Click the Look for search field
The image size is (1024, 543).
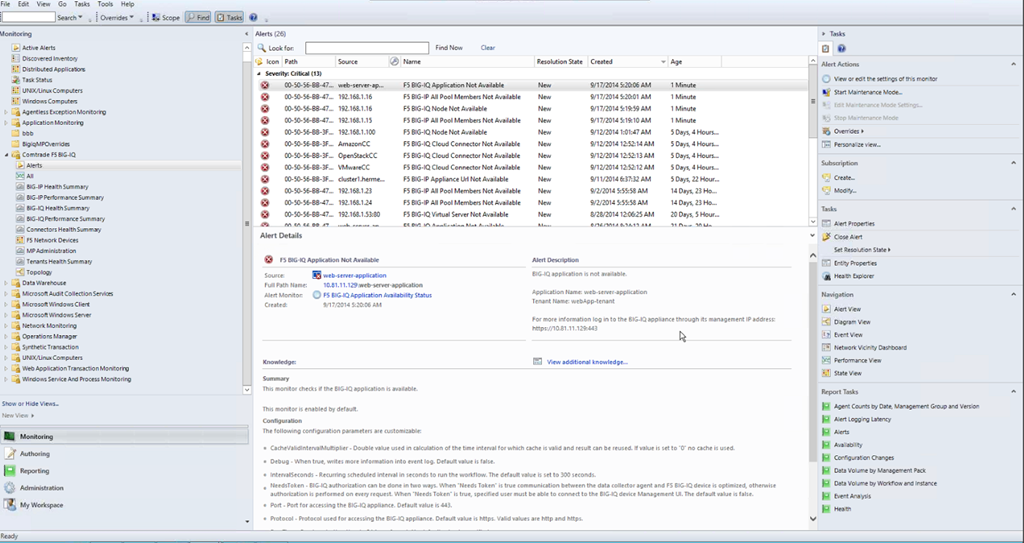(366, 48)
